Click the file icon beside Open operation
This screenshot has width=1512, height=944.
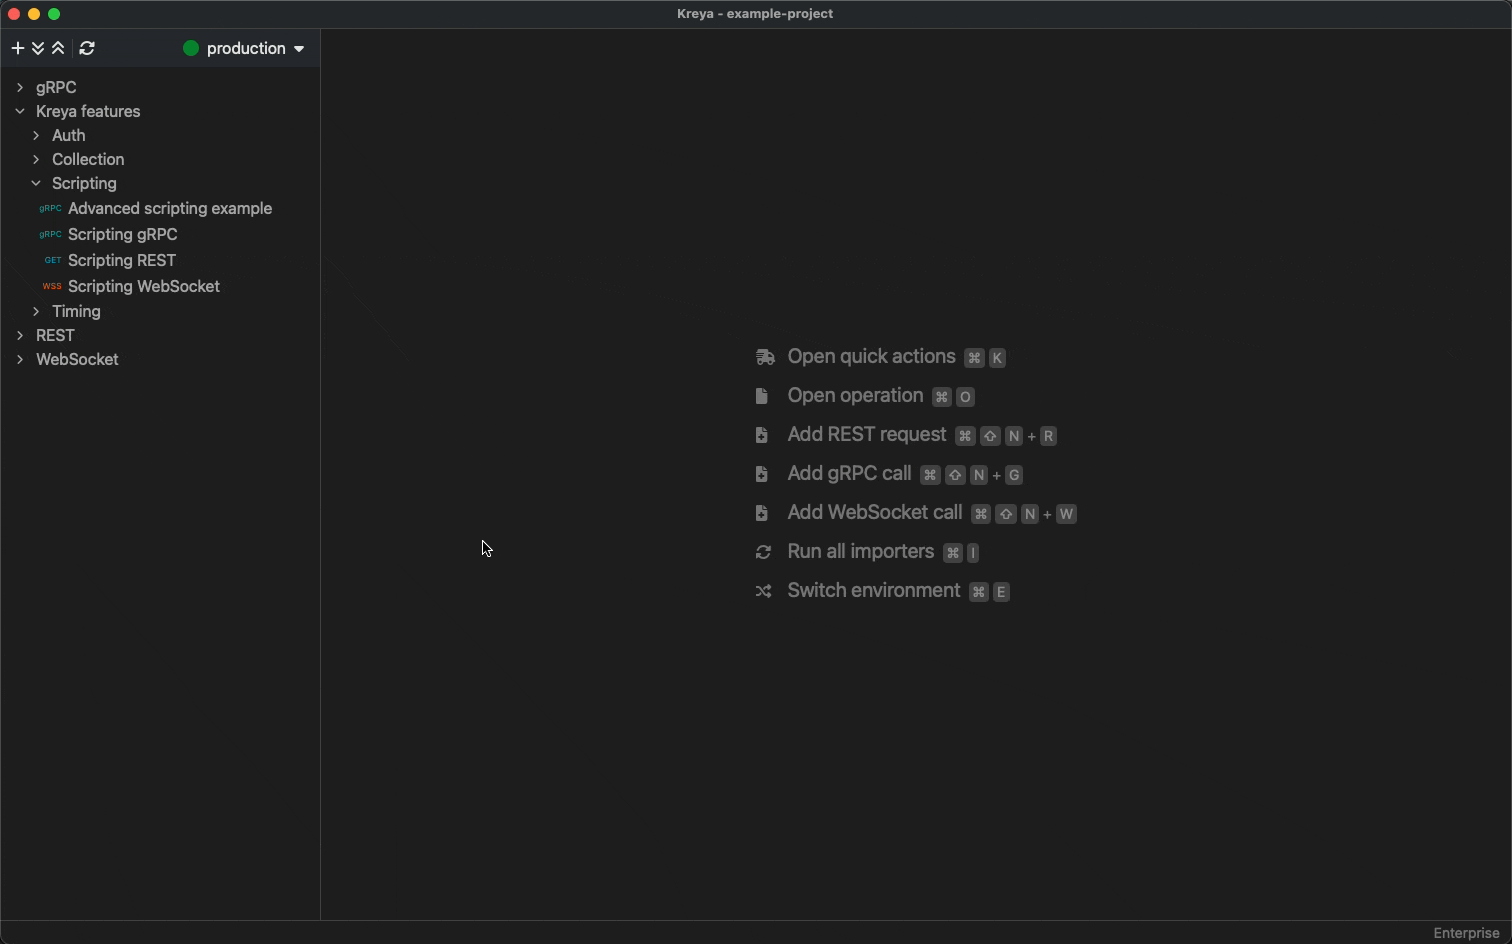click(762, 396)
